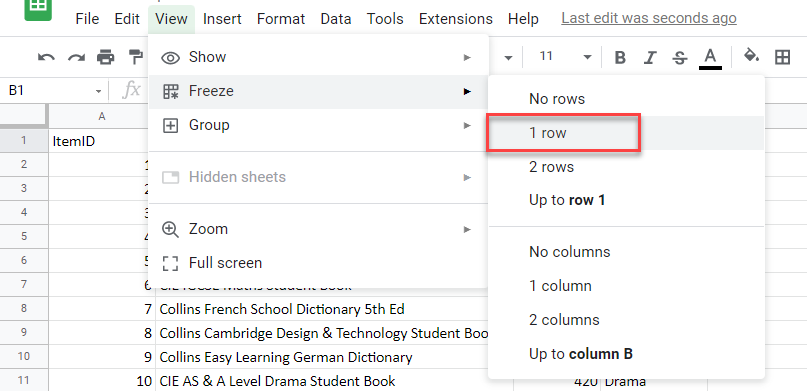Open the Text color picker
807x391 pixels.
pos(710,58)
